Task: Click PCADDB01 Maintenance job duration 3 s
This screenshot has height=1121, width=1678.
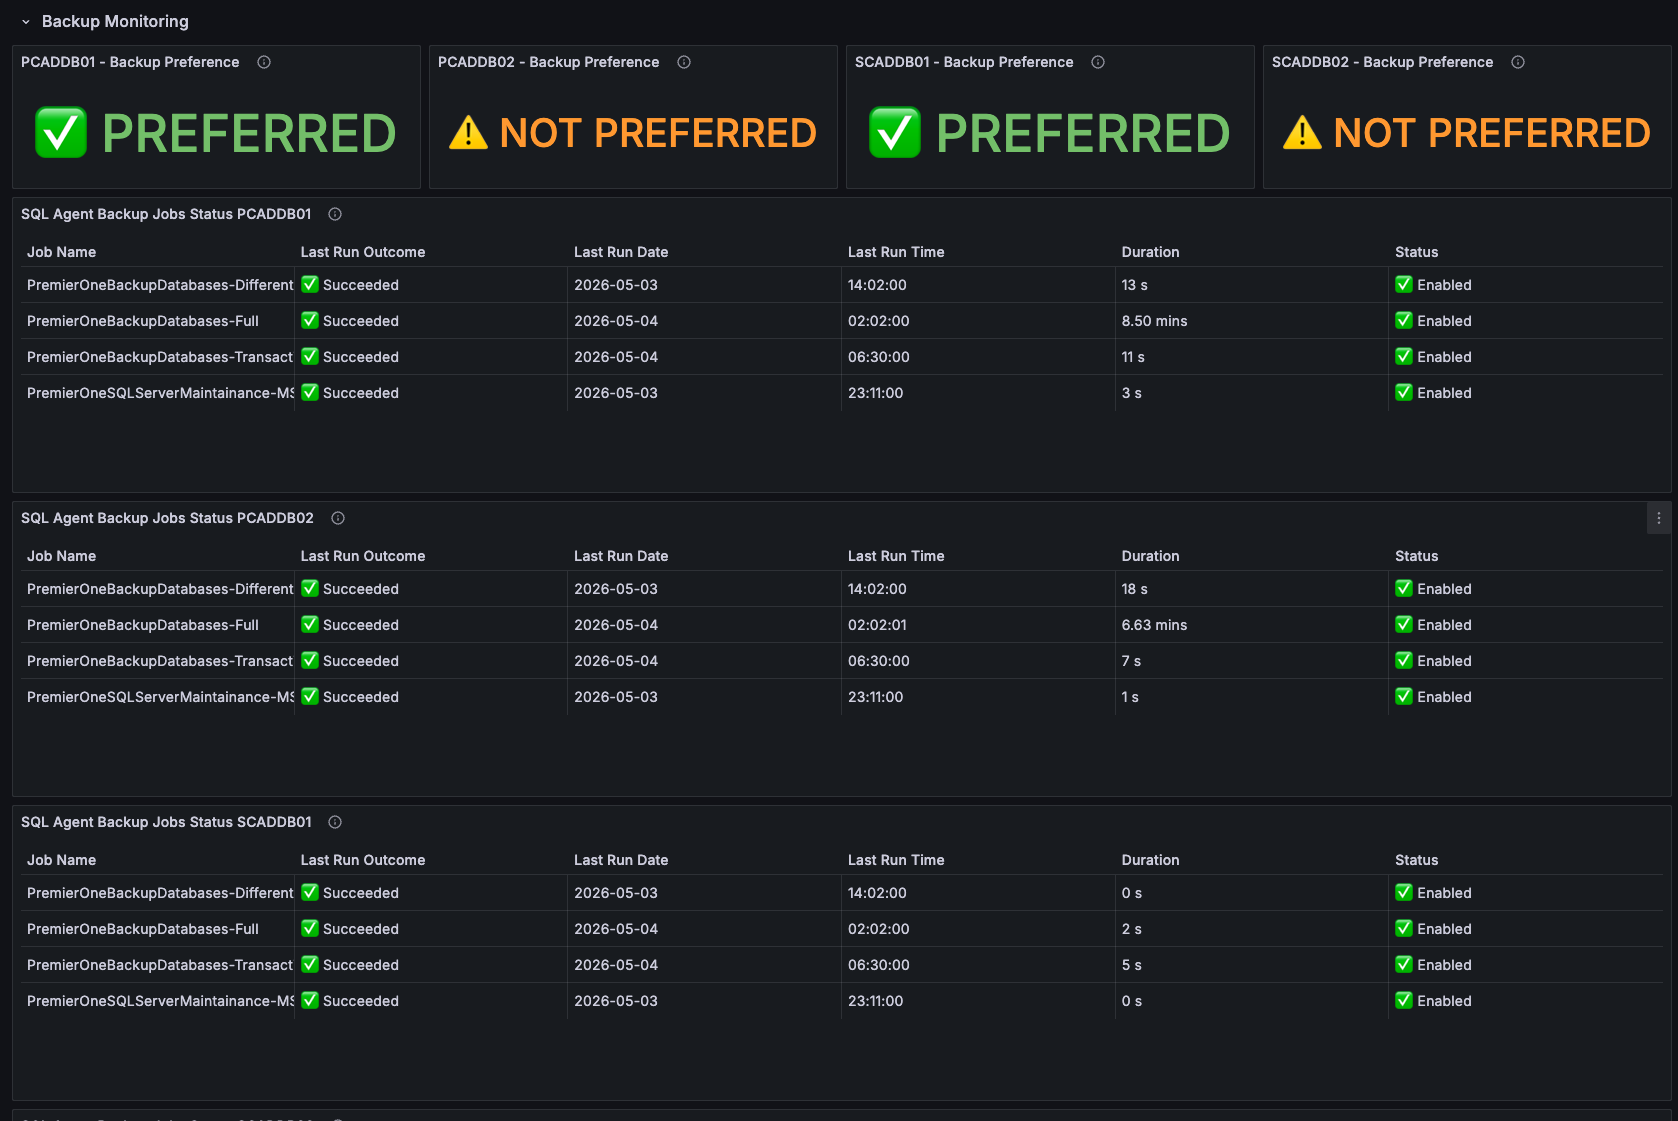Action: (1131, 393)
